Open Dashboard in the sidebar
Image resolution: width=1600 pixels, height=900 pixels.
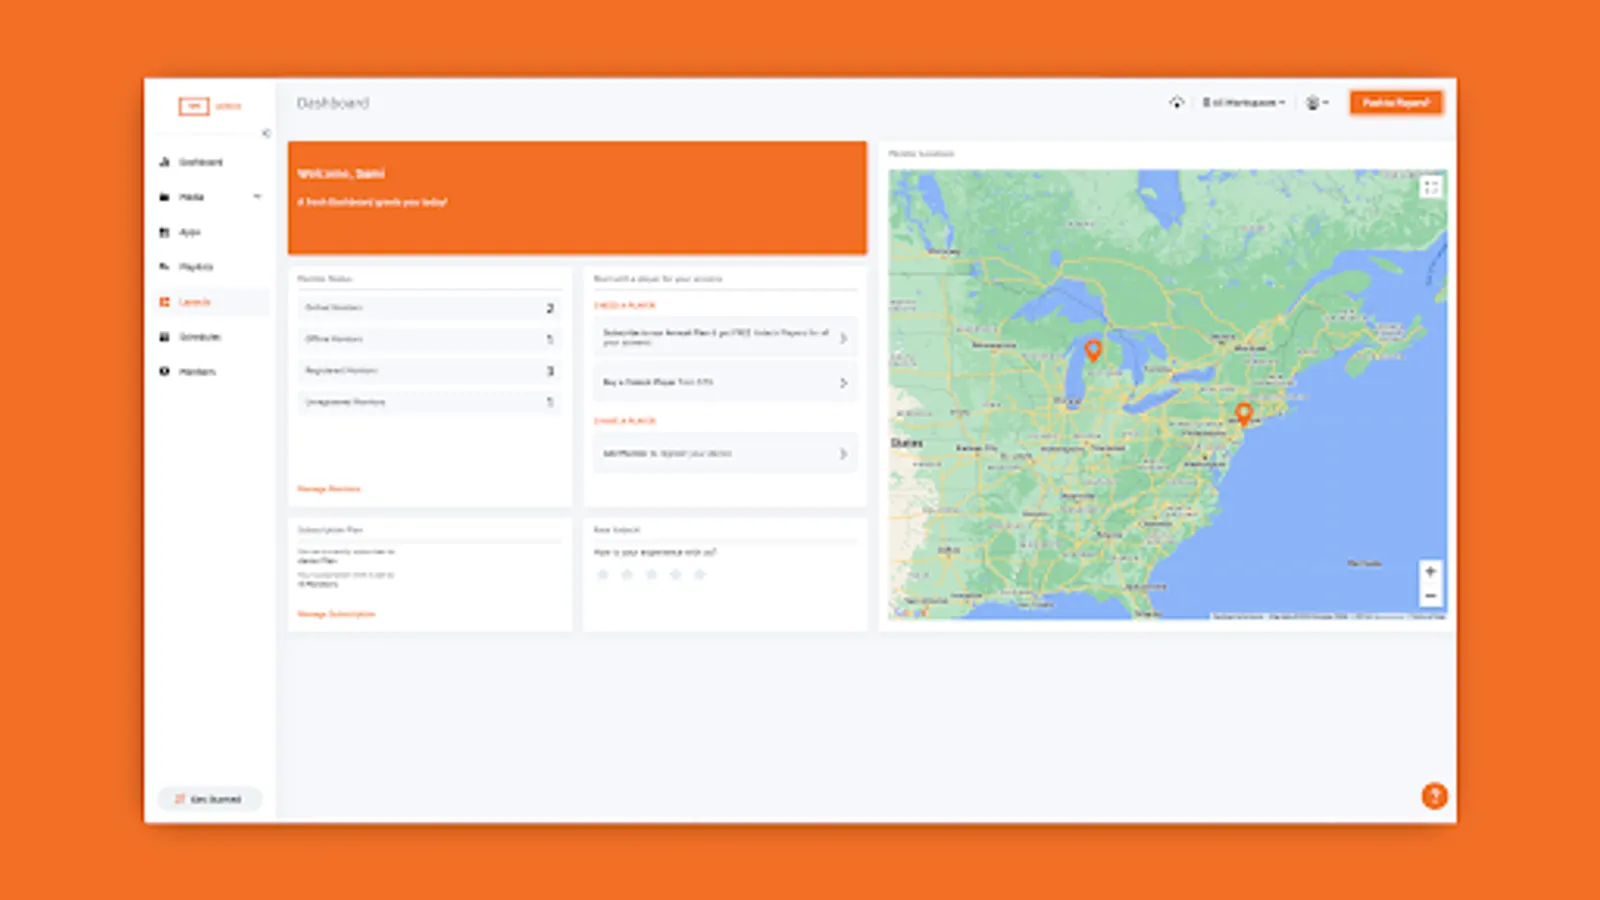[x=201, y=162]
